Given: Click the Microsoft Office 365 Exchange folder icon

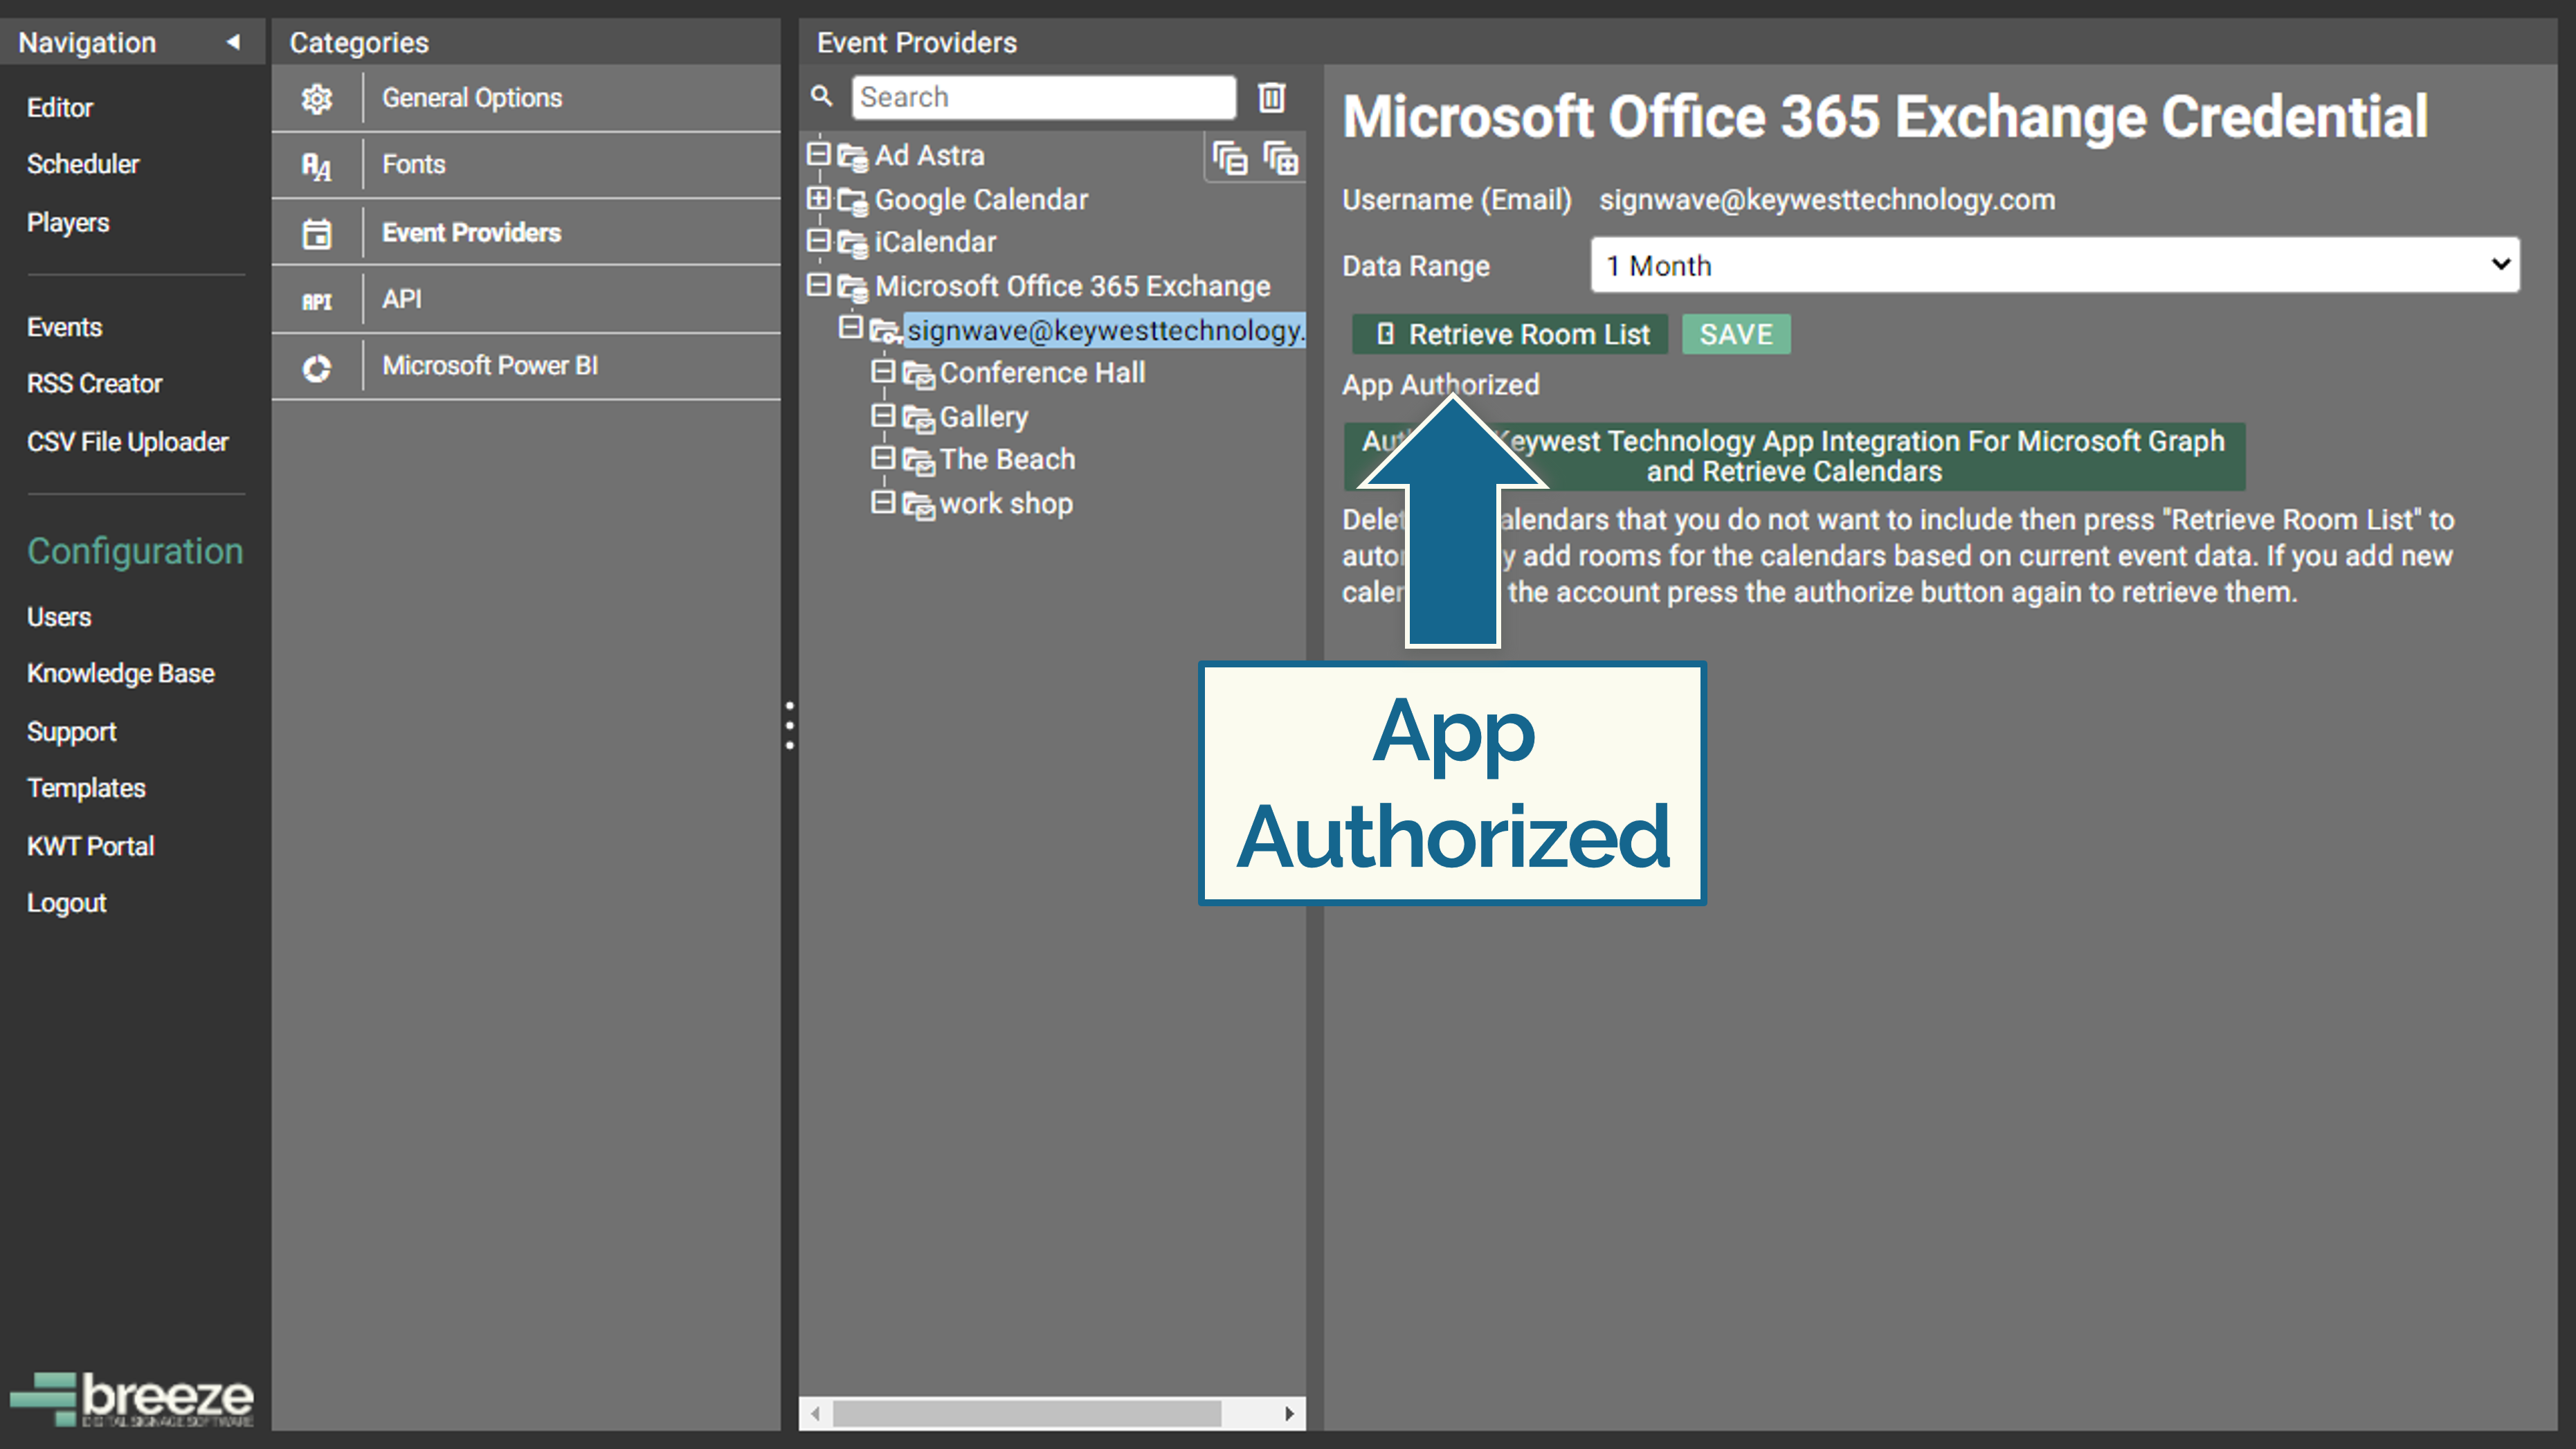Looking at the screenshot, I should [x=853, y=287].
